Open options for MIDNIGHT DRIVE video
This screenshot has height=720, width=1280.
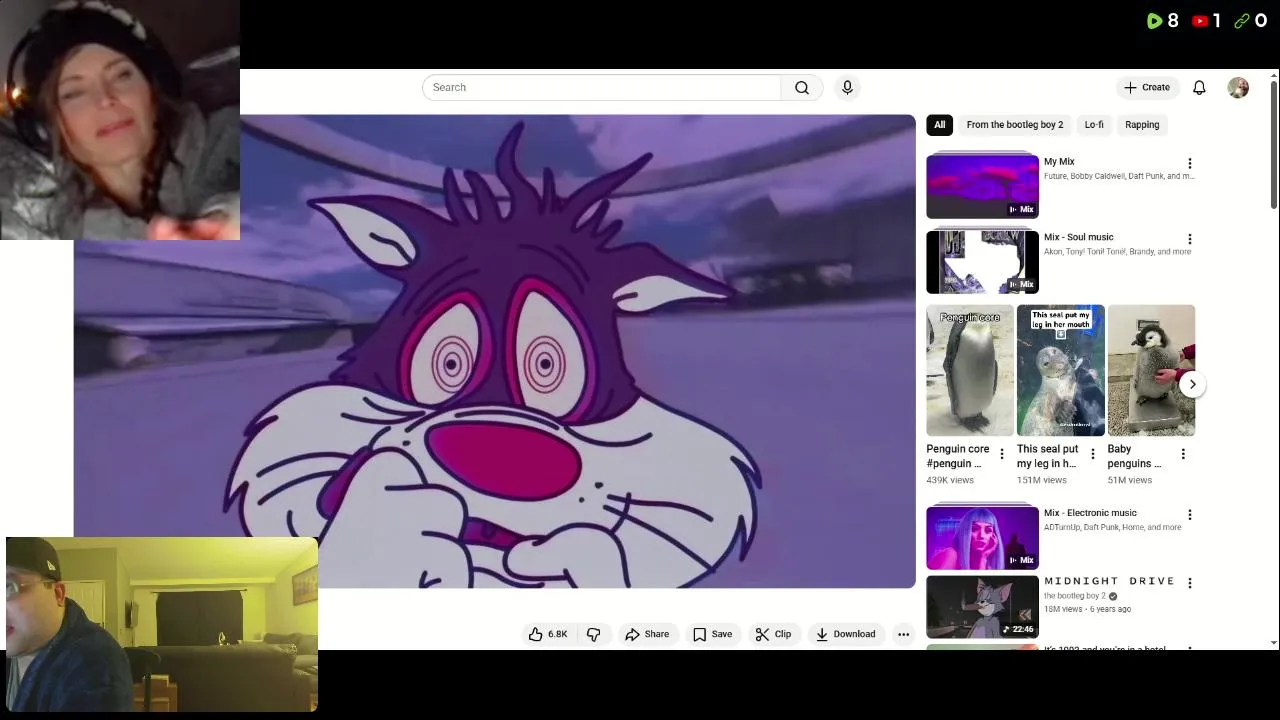click(1189, 583)
